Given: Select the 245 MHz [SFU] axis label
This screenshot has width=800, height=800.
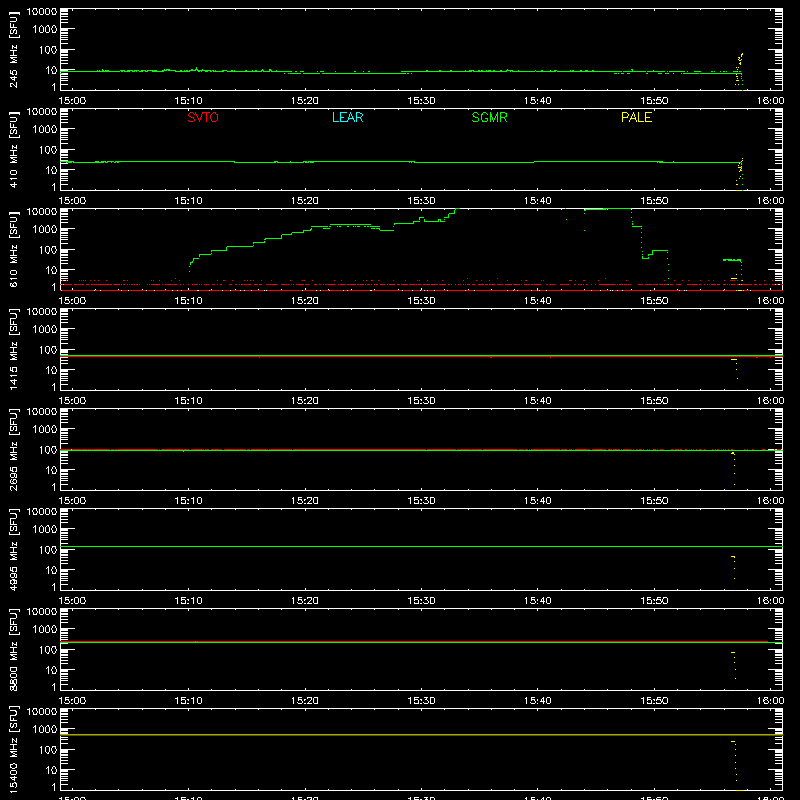Looking at the screenshot, I should point(14,49).
